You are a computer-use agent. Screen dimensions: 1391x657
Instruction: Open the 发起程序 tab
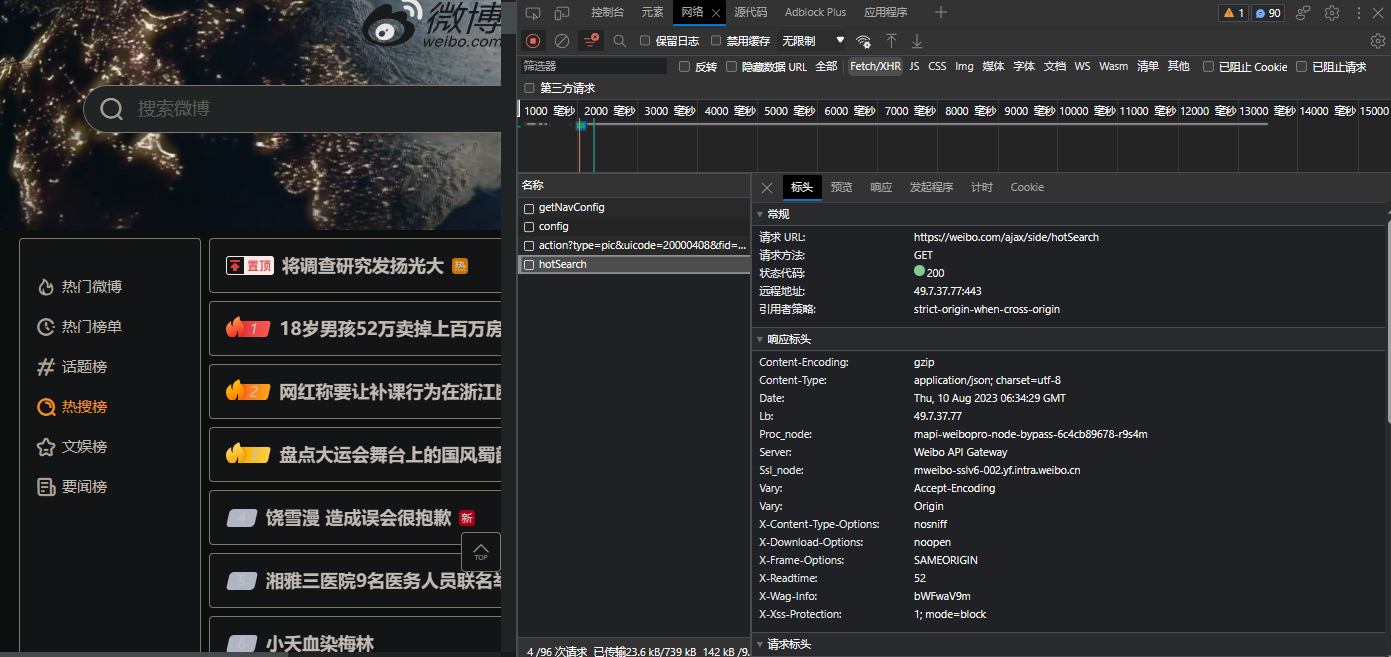931,187
